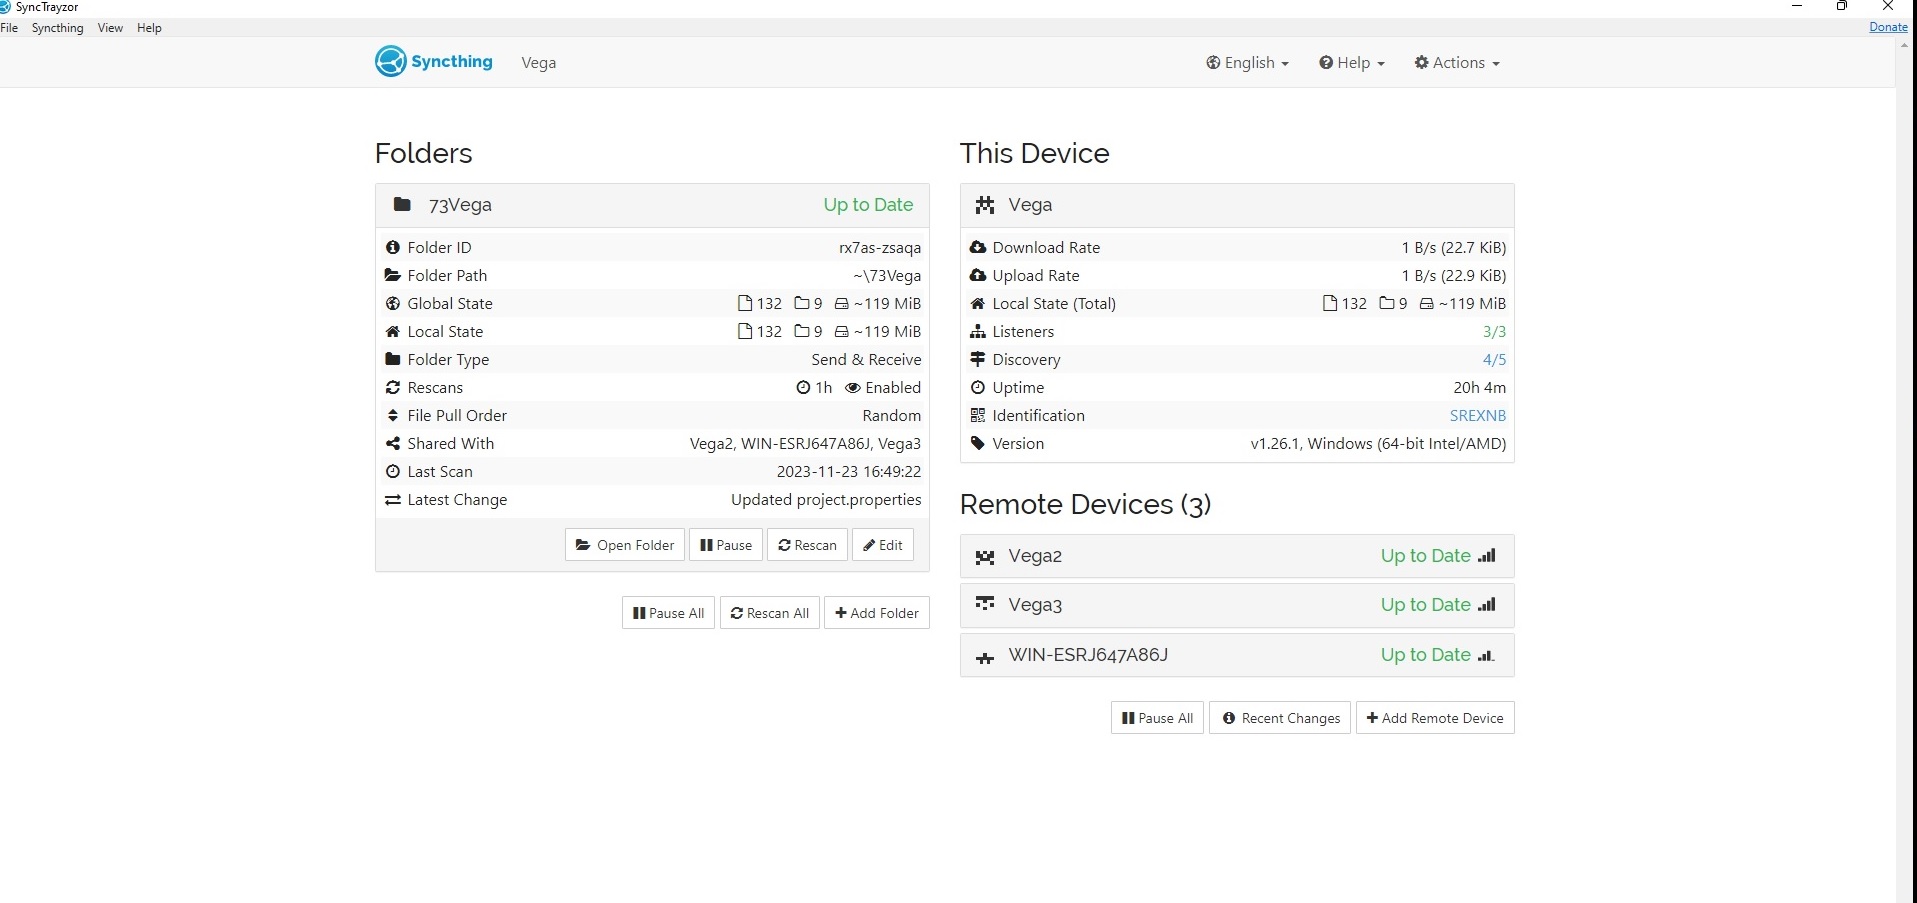Click the share icon next to Shared With
Image resolution: width=1917 pixels, height=903 pixels.
(393, 443)
